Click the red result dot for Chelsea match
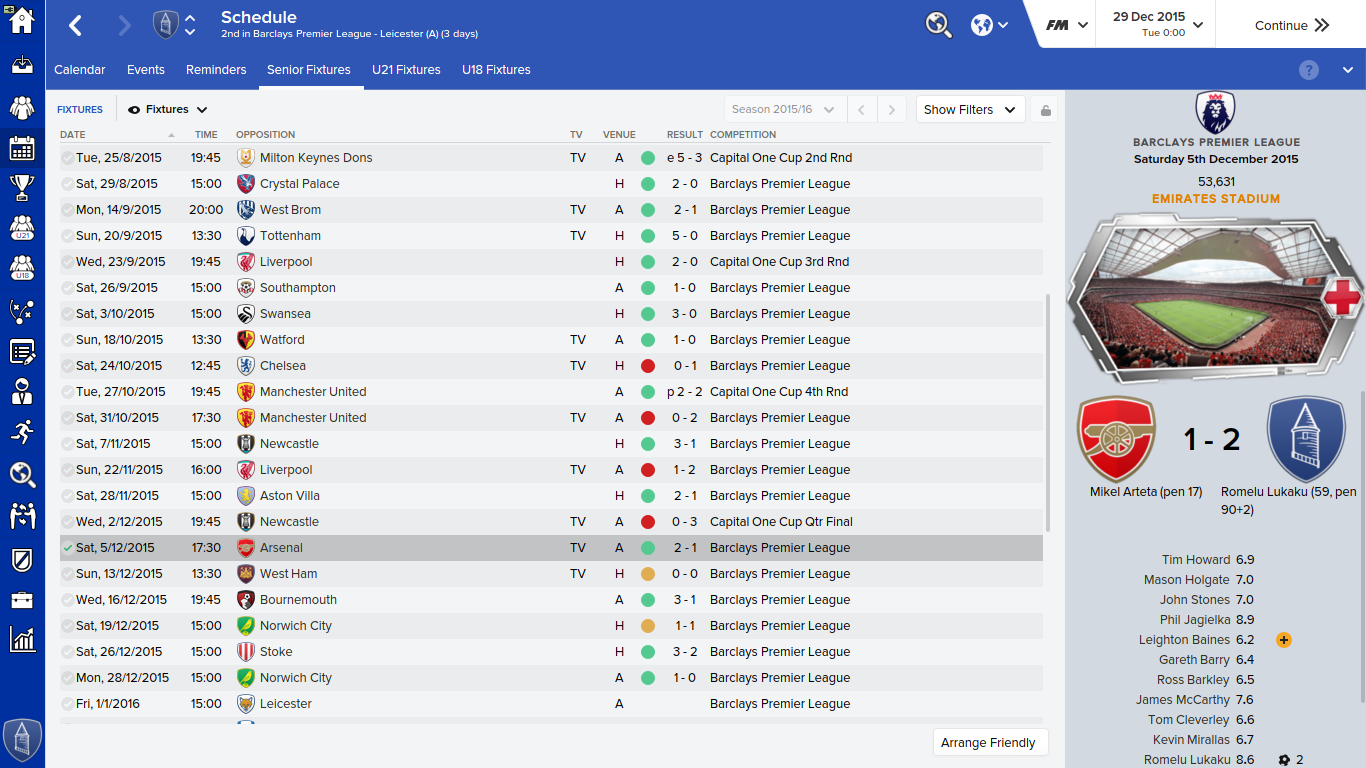The height and width of the screenshot is (768, 1366). click(x=648, y=366)
